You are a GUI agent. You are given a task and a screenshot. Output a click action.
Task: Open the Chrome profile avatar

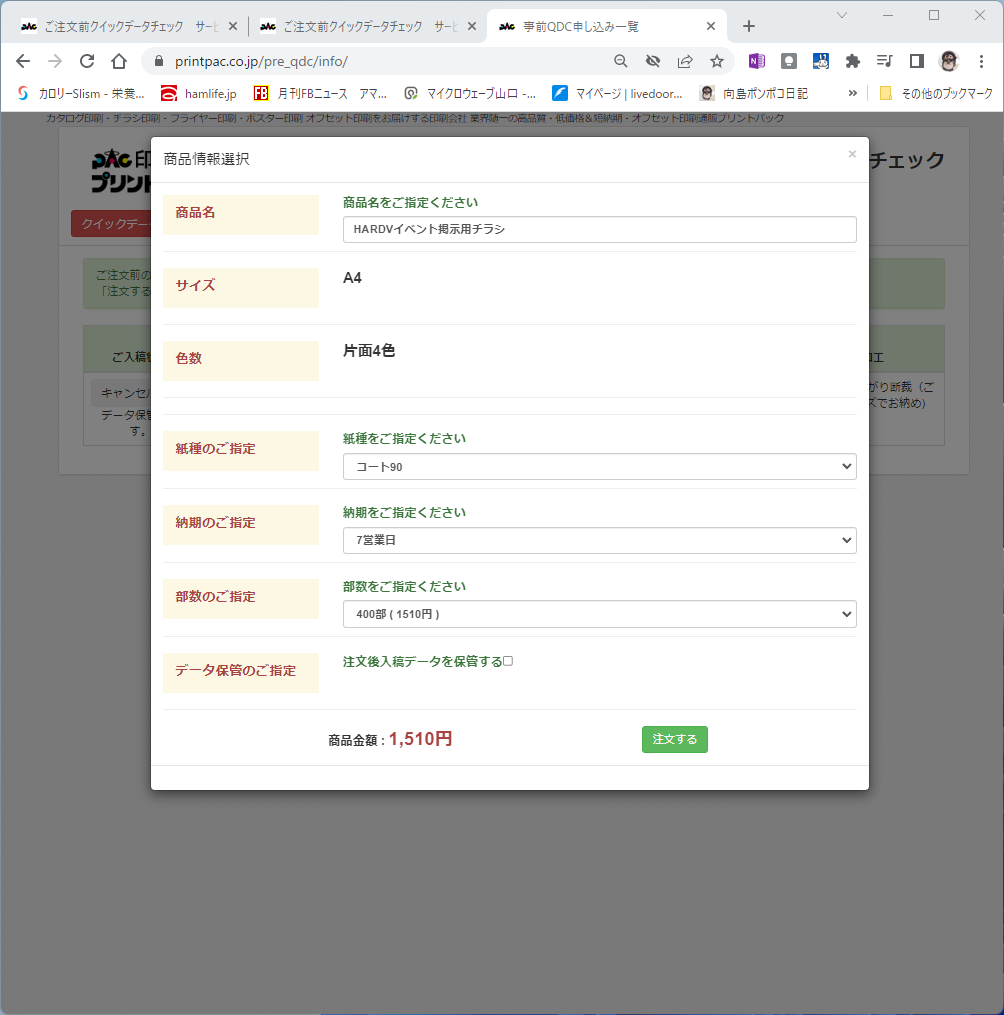click(949, 61)
